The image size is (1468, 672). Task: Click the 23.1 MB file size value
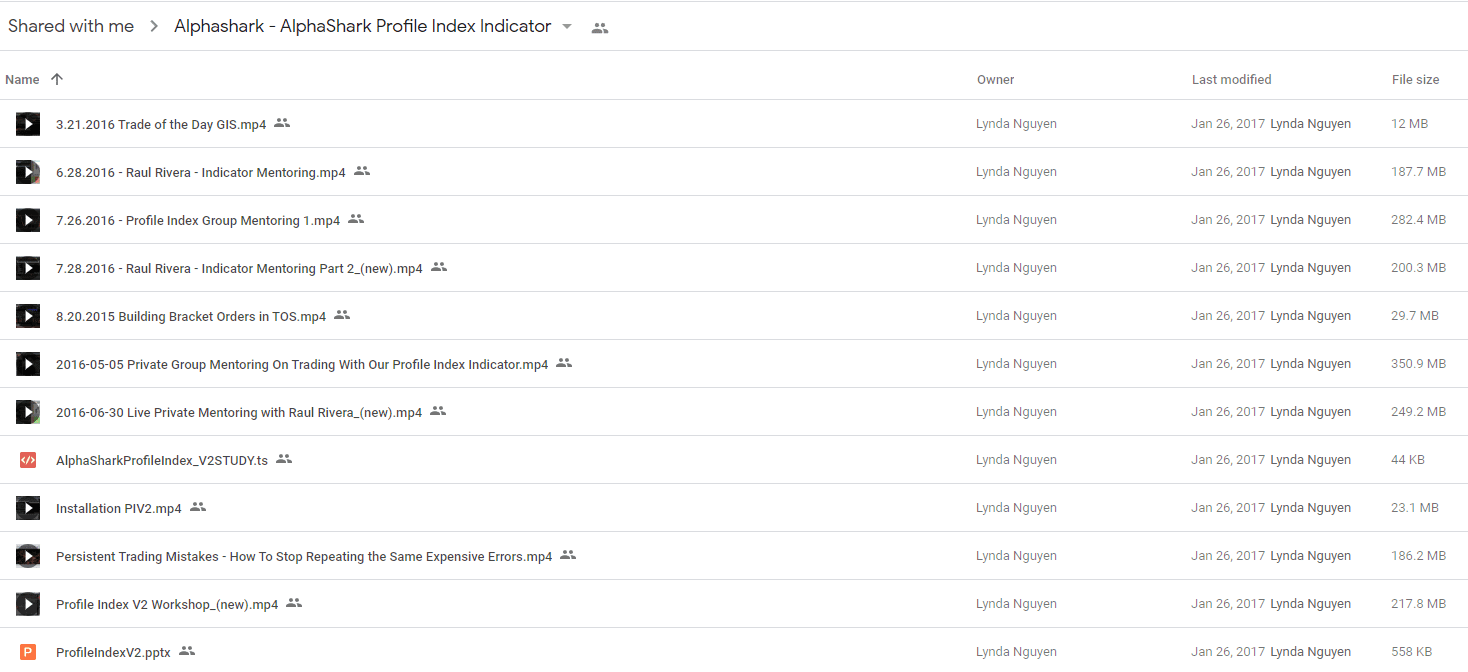(1415, 508)
